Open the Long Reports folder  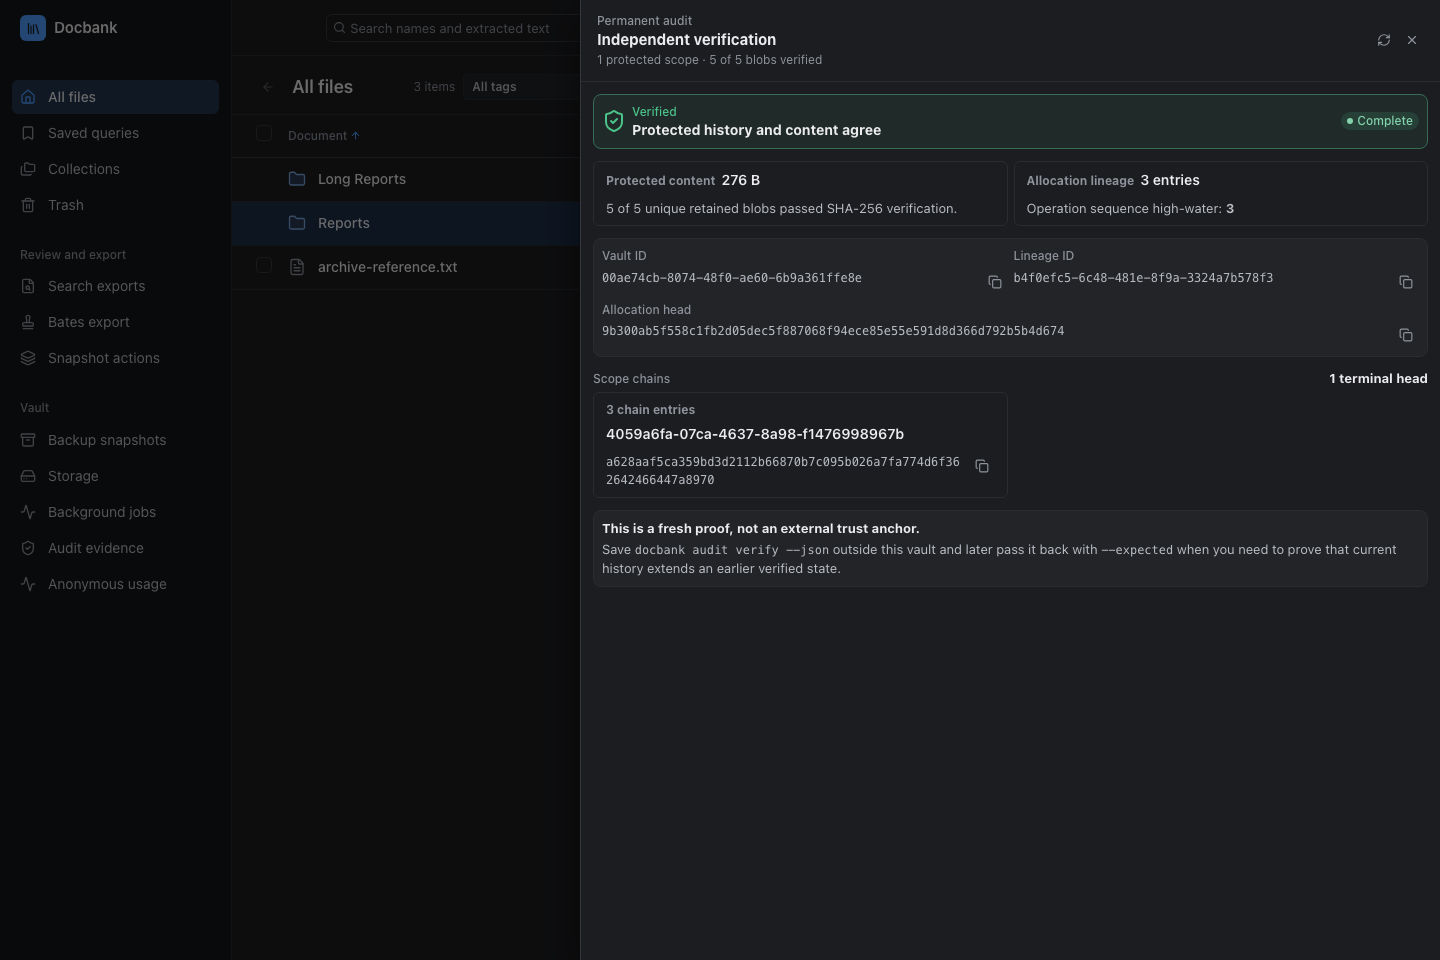[x=362, y=179]
